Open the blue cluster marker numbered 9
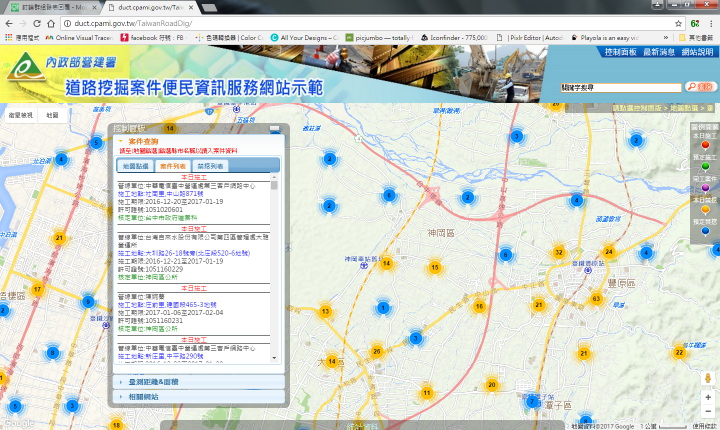The image size is (720, 430). tap(88, 302)
